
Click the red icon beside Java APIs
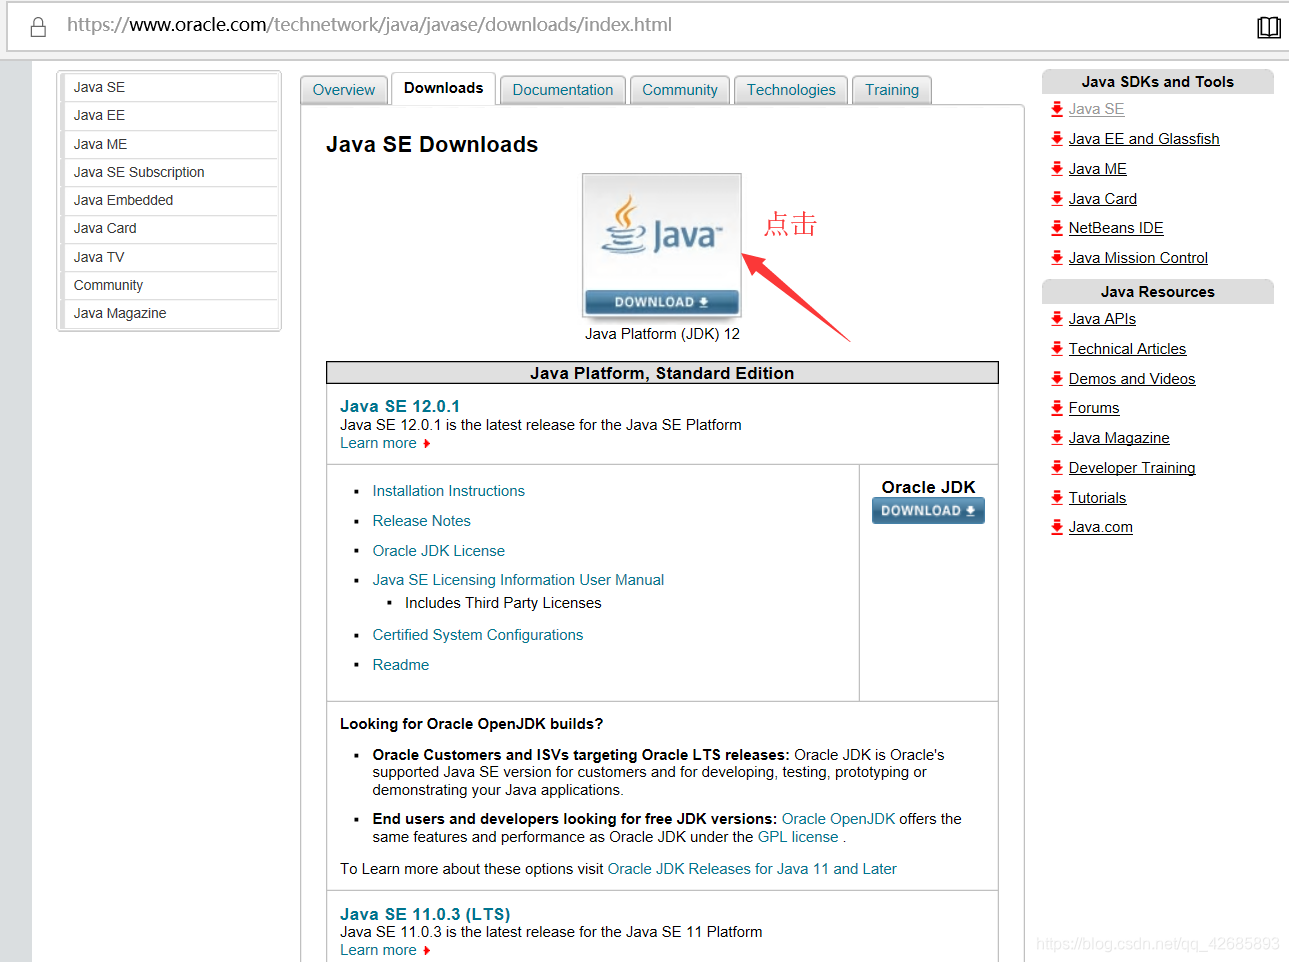[x=1057, y=319]
